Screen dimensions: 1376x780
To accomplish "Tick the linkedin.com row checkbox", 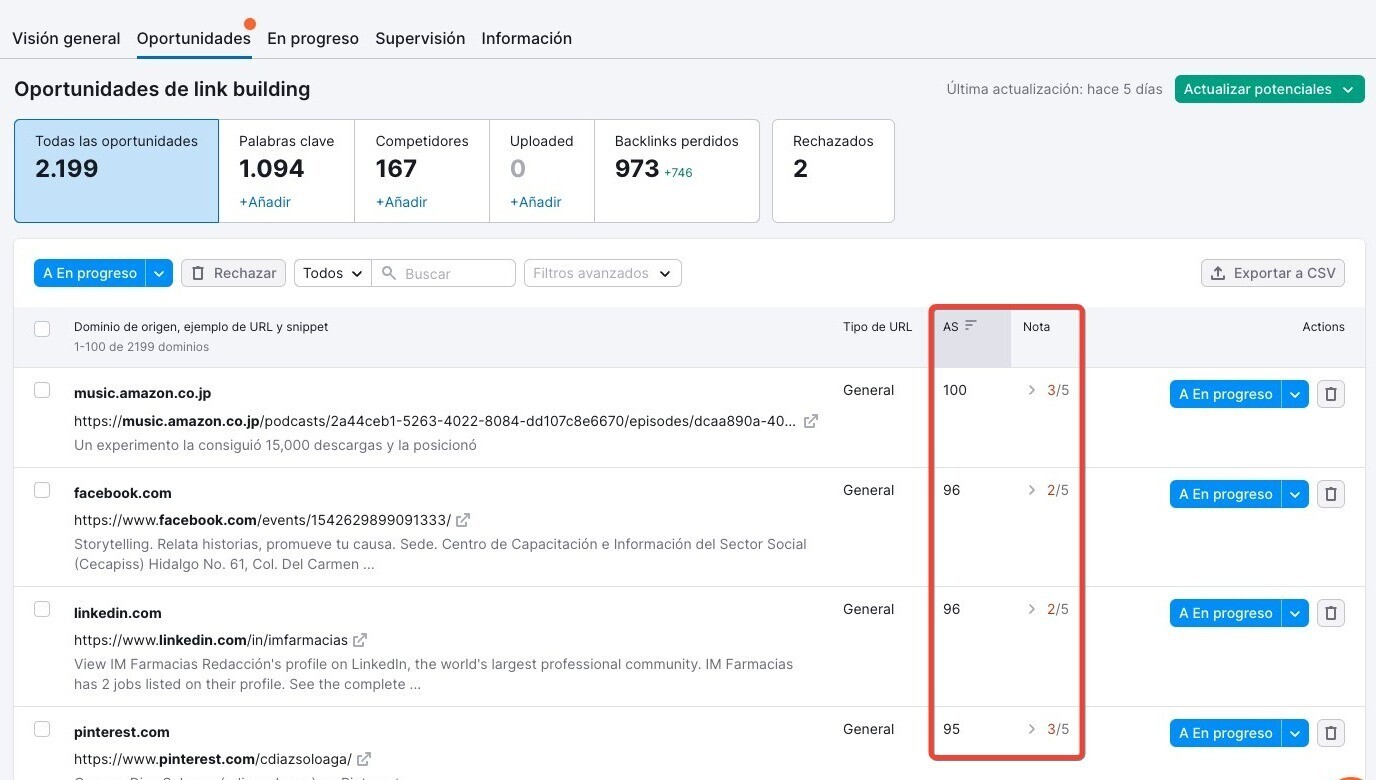I will pyautogui.click(x=42, y=609).
